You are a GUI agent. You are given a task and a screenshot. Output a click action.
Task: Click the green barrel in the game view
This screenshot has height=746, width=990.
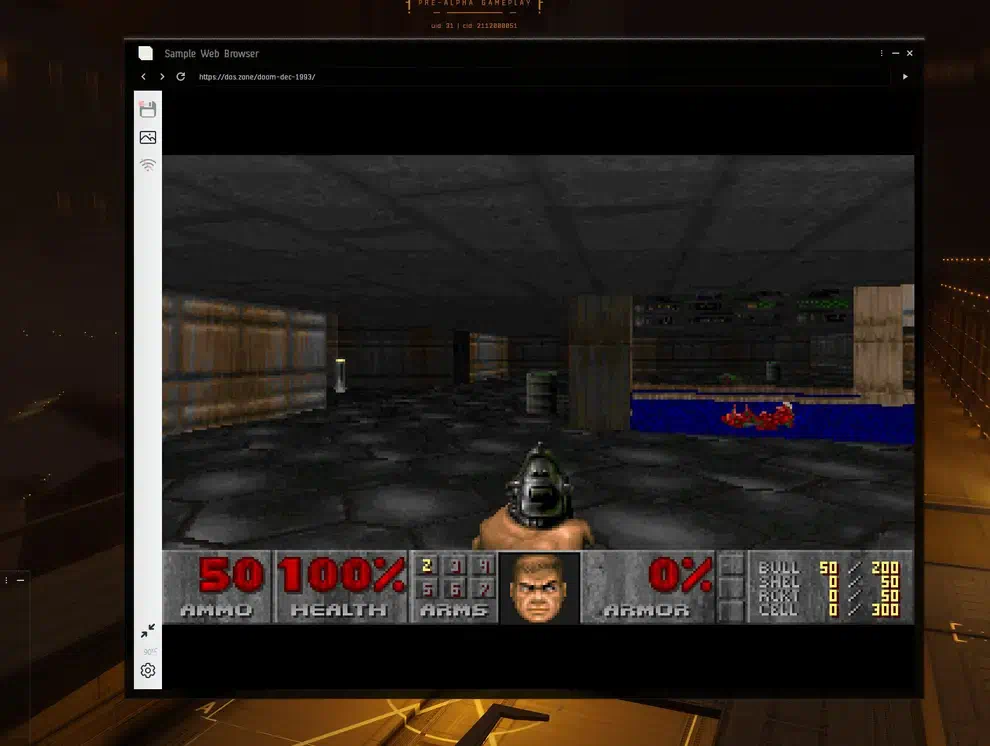(x=541, y=393)
